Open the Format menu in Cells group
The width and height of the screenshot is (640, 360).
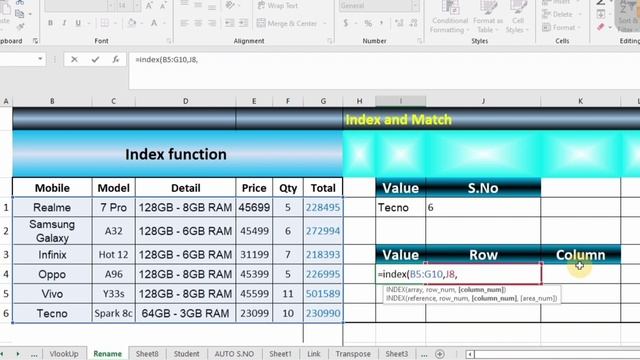(x=562, y=27)
